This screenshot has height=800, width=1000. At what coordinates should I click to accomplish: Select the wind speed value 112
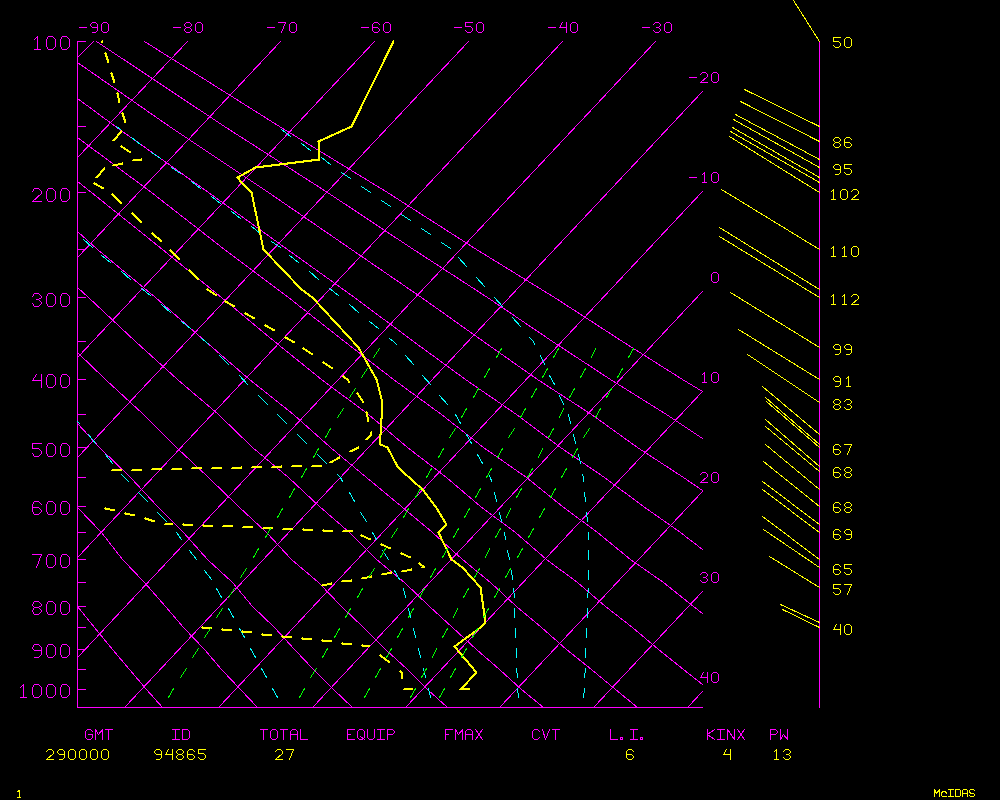844,300
